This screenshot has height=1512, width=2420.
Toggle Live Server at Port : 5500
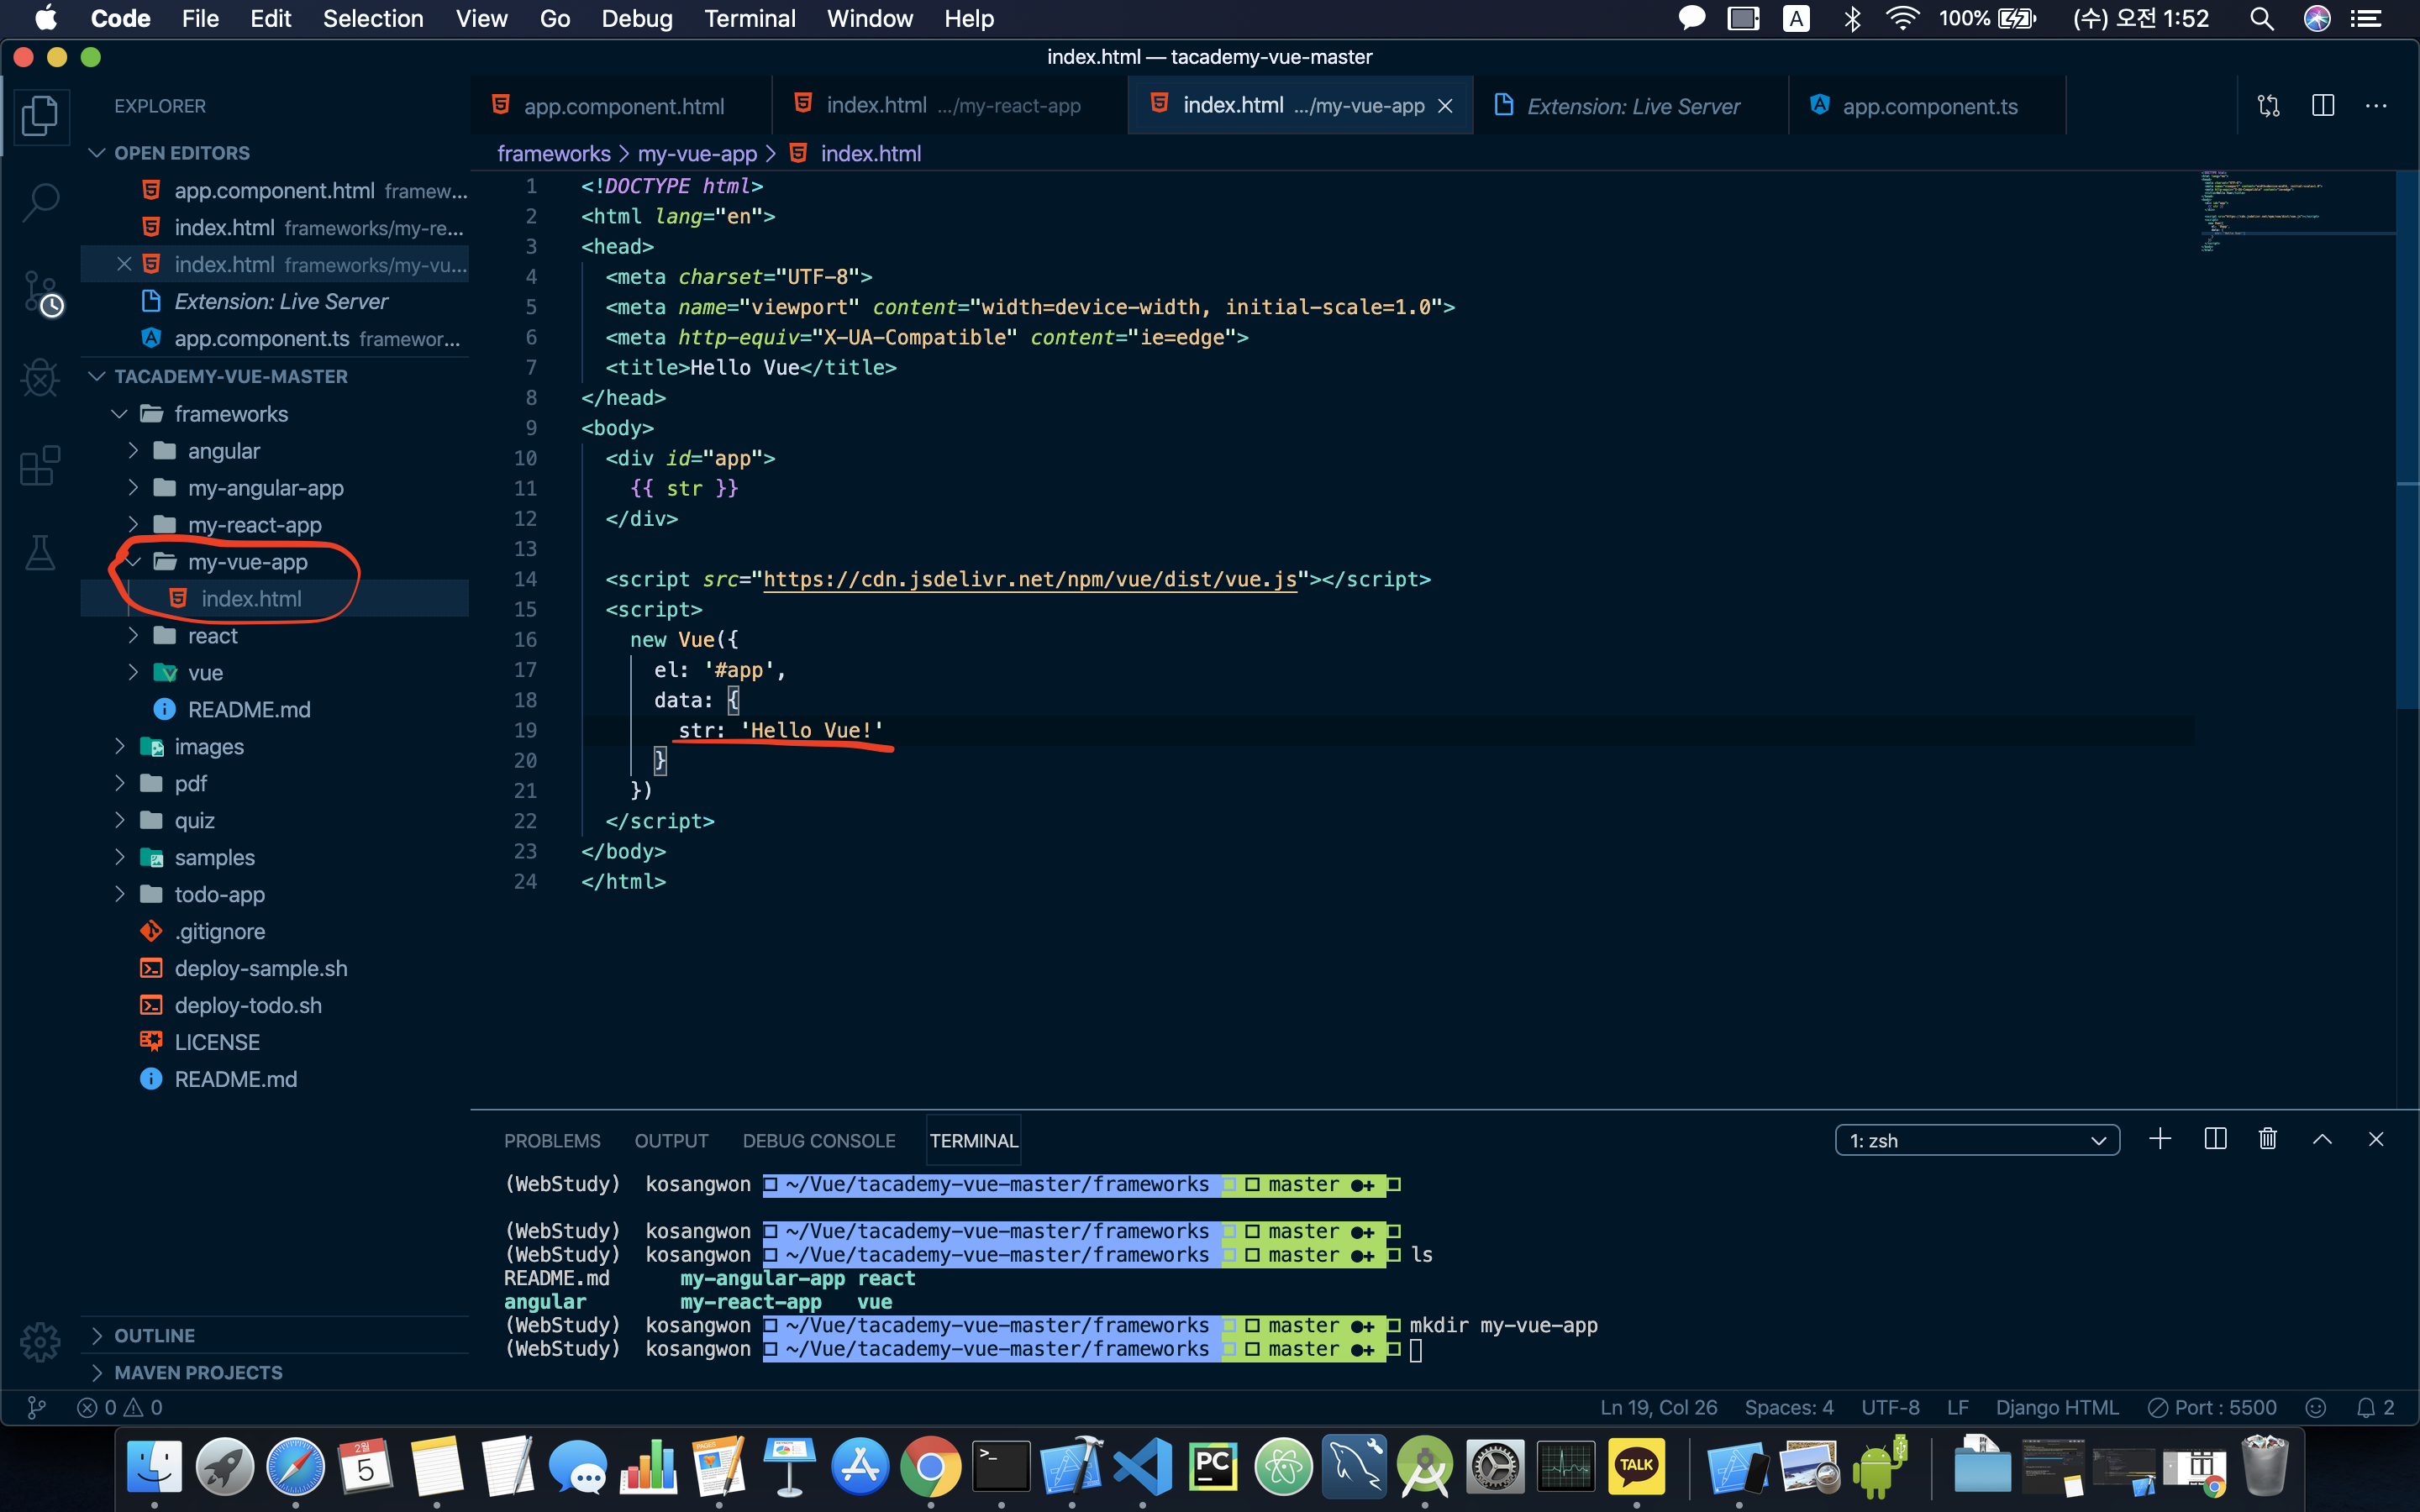2212,1407
